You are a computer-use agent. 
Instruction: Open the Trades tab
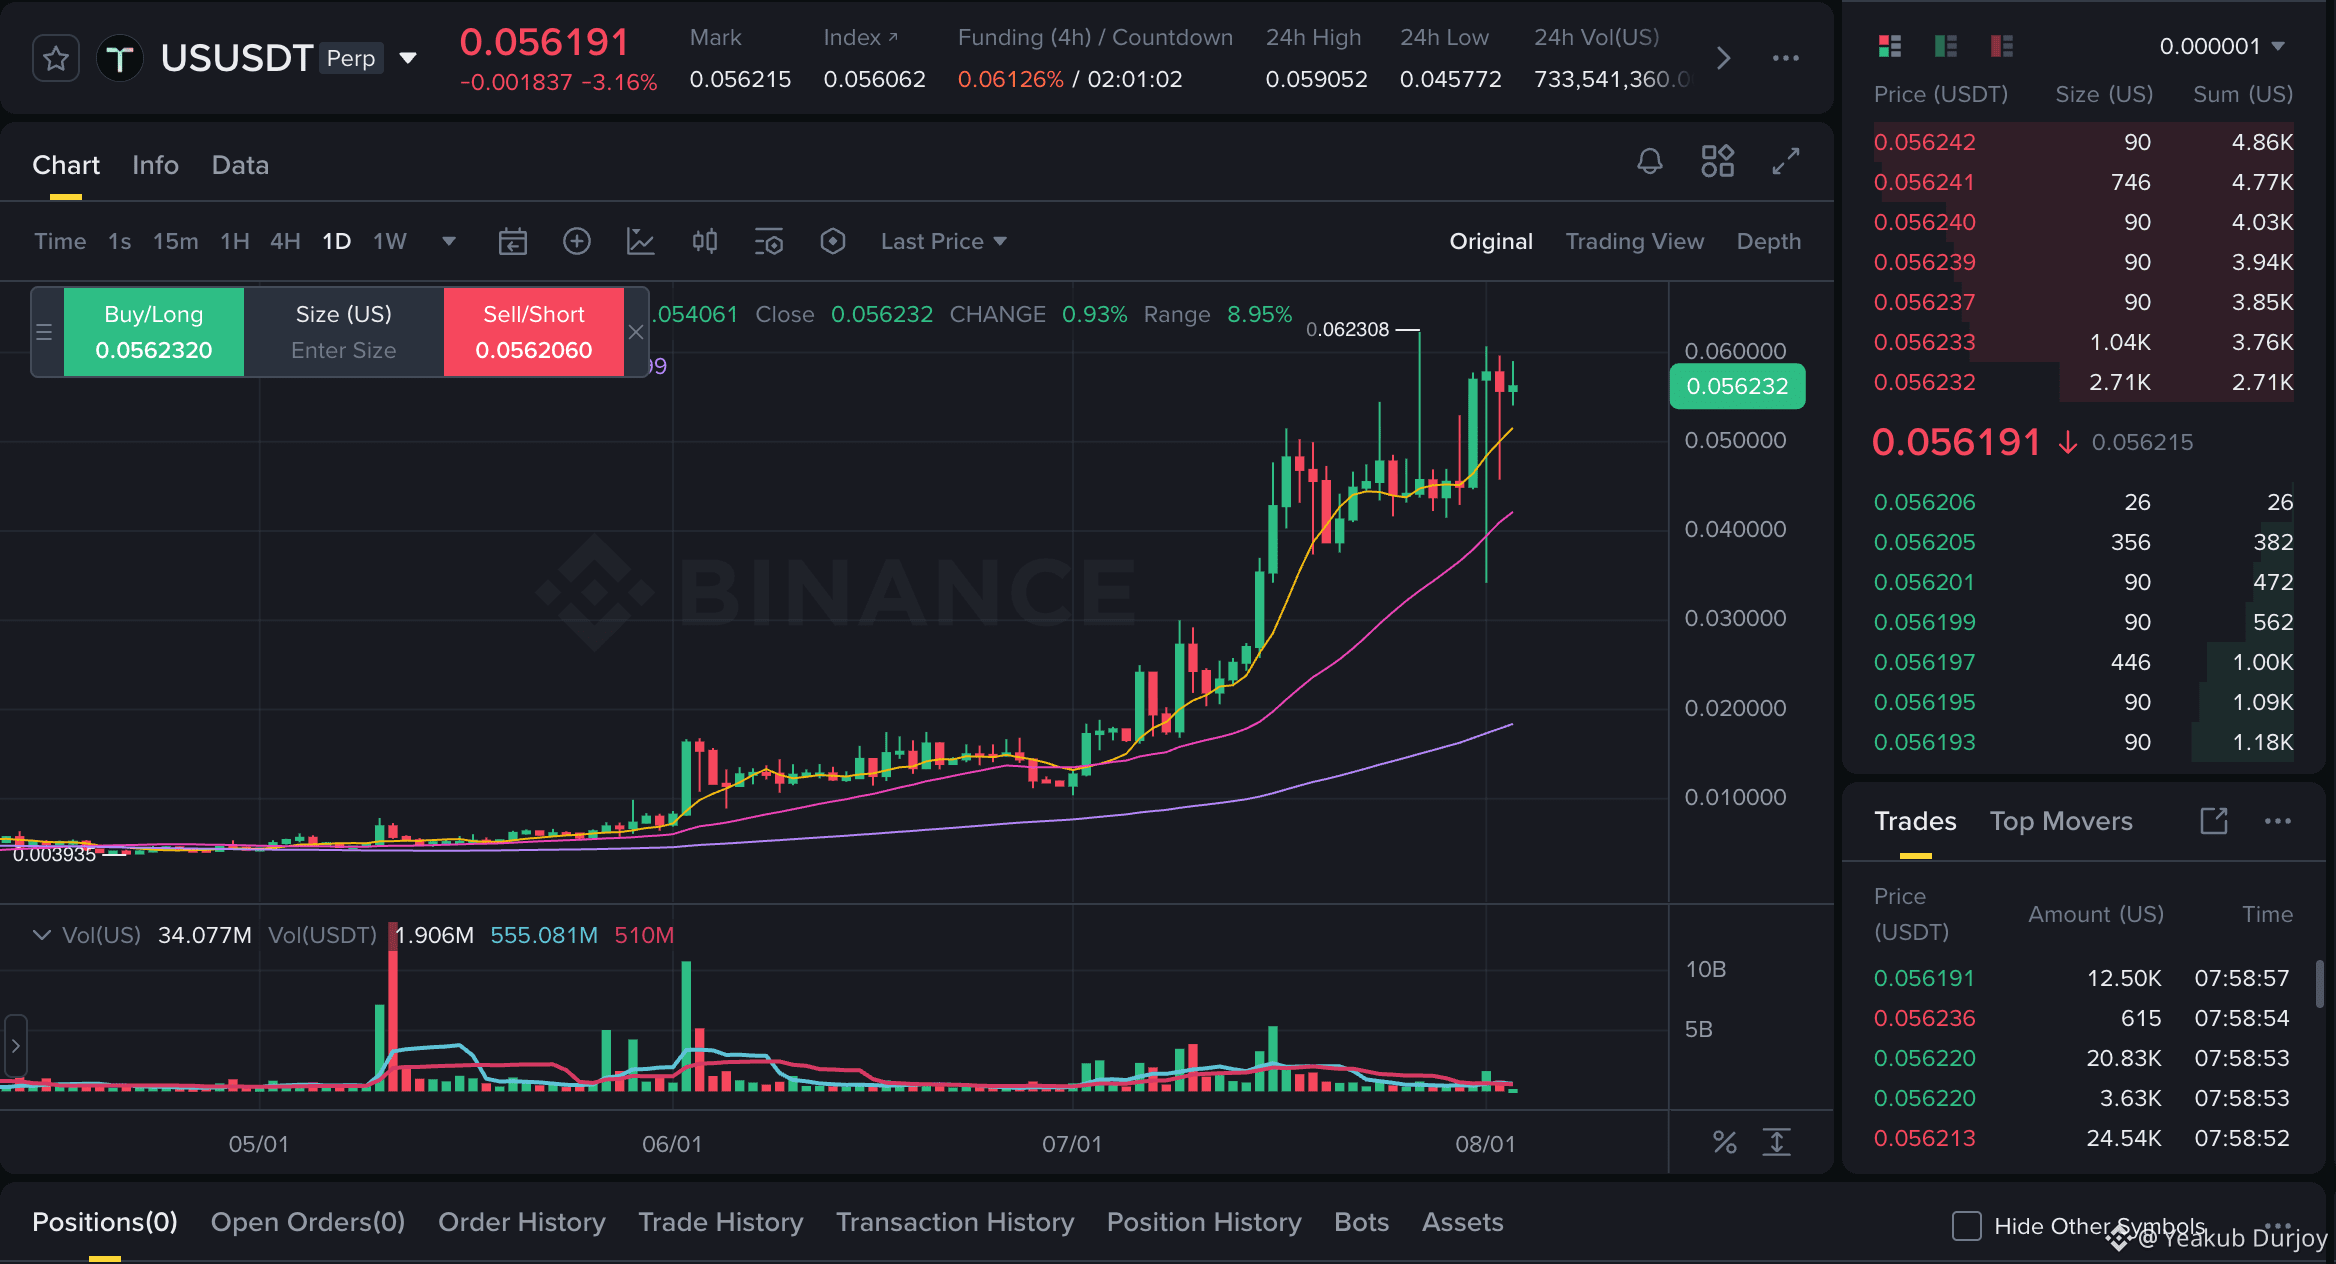point(1915,821)
